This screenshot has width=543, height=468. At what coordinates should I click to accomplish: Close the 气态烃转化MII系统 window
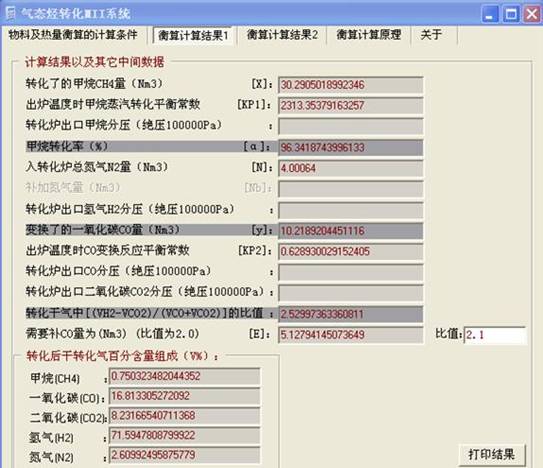click(x=532, y=14)
